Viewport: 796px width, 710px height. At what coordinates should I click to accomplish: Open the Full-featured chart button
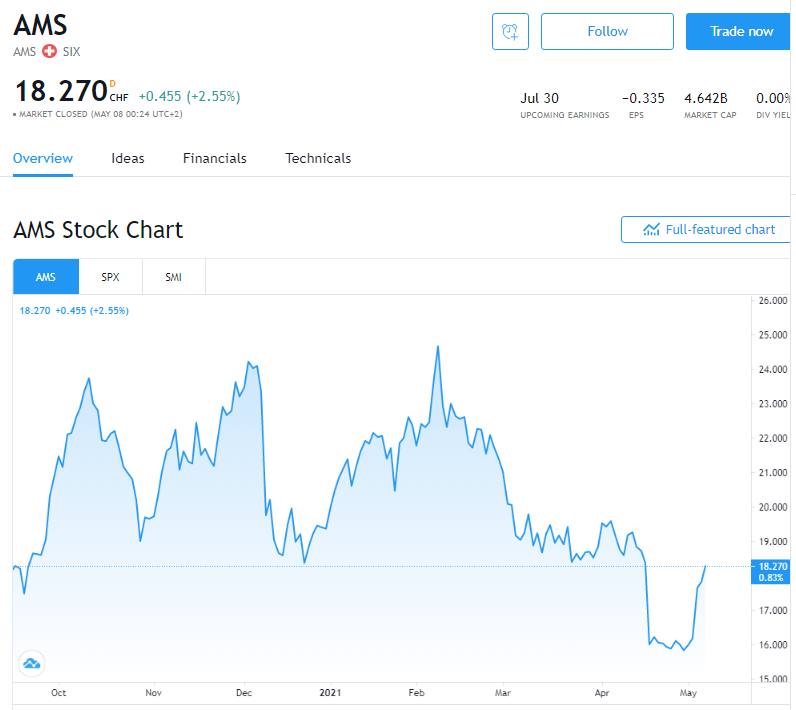(x=708, y=229)
